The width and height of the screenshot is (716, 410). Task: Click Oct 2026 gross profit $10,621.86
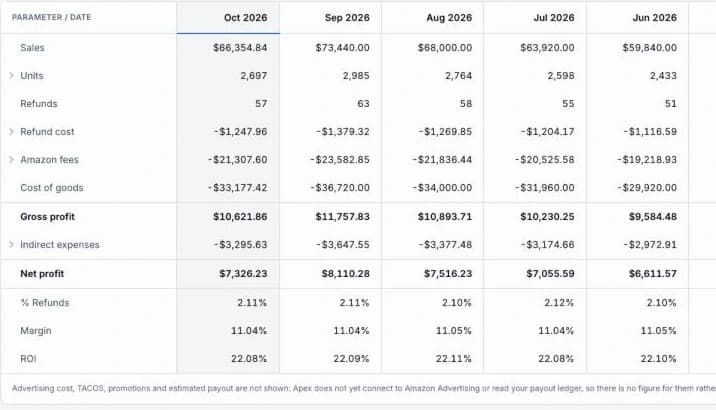[x=240, y=217]
